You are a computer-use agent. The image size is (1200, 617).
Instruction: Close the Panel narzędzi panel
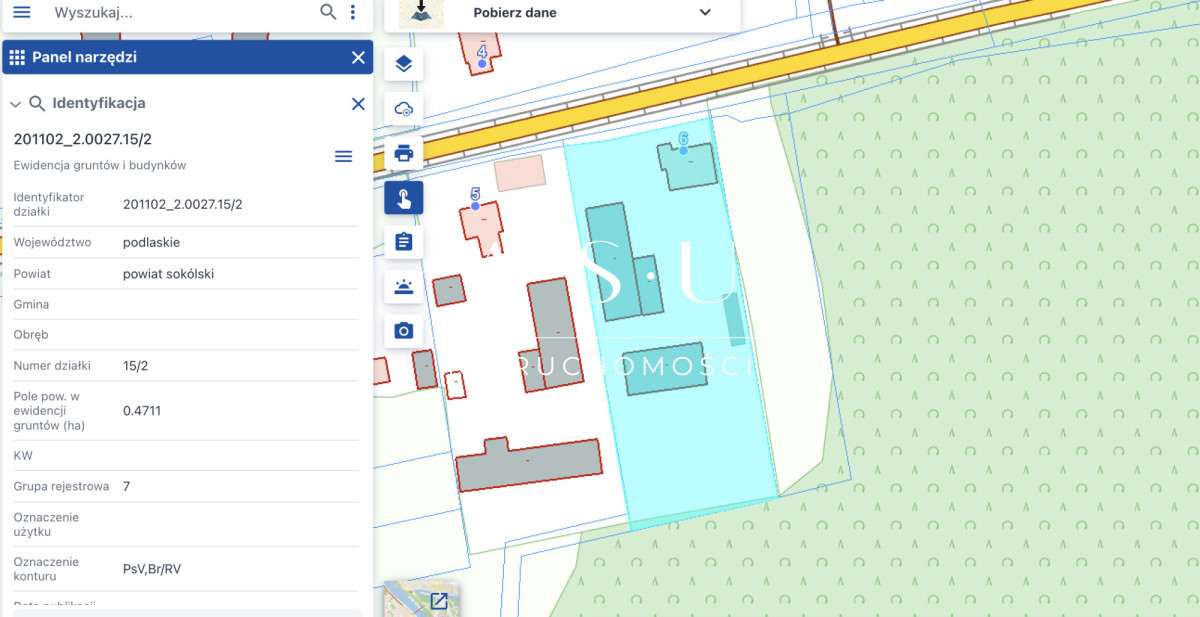coord(359,57)
